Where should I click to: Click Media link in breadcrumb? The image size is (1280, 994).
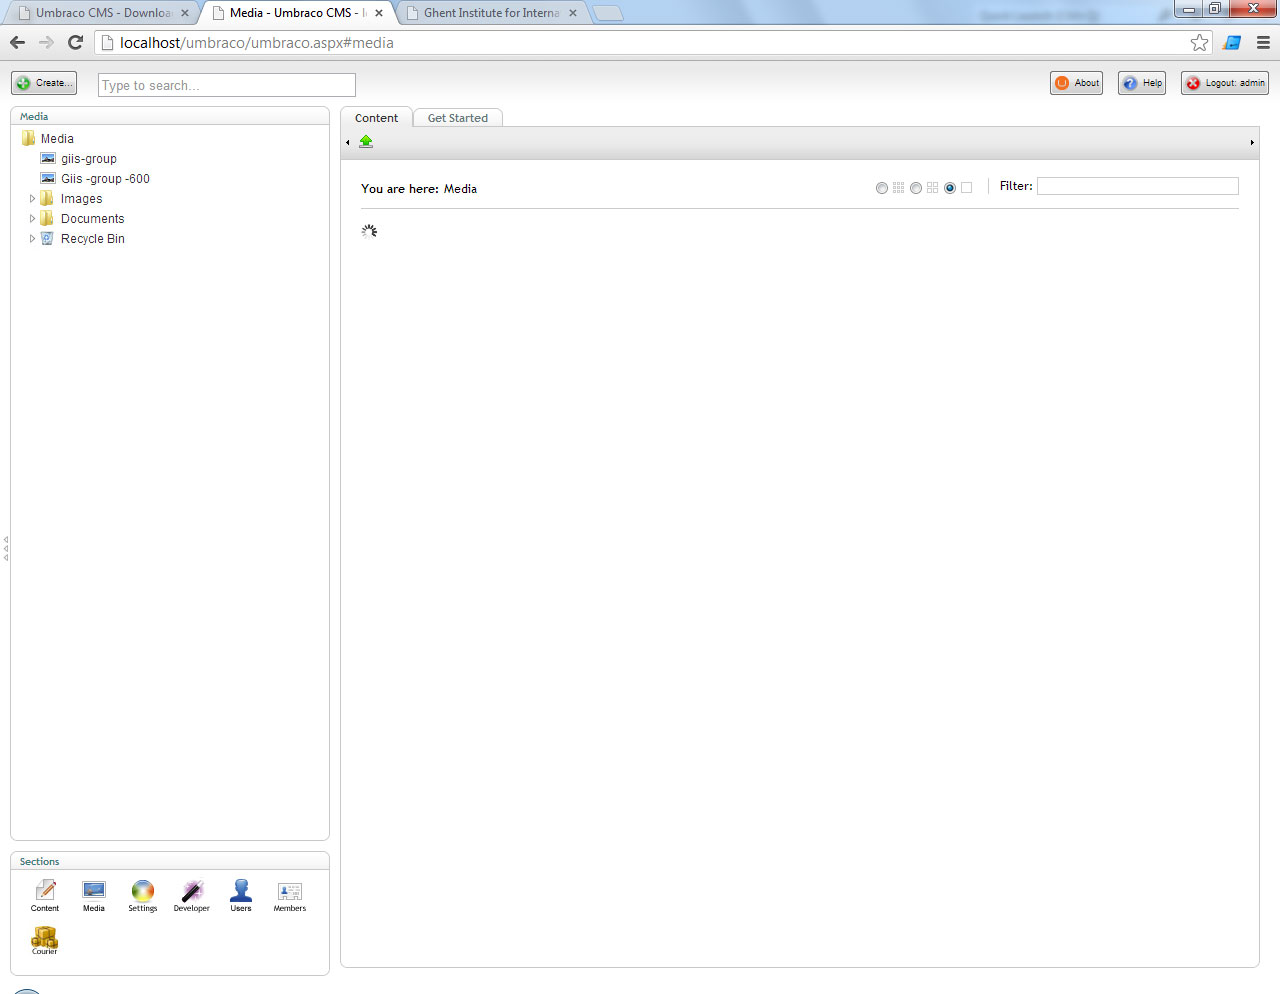(460, 188)
